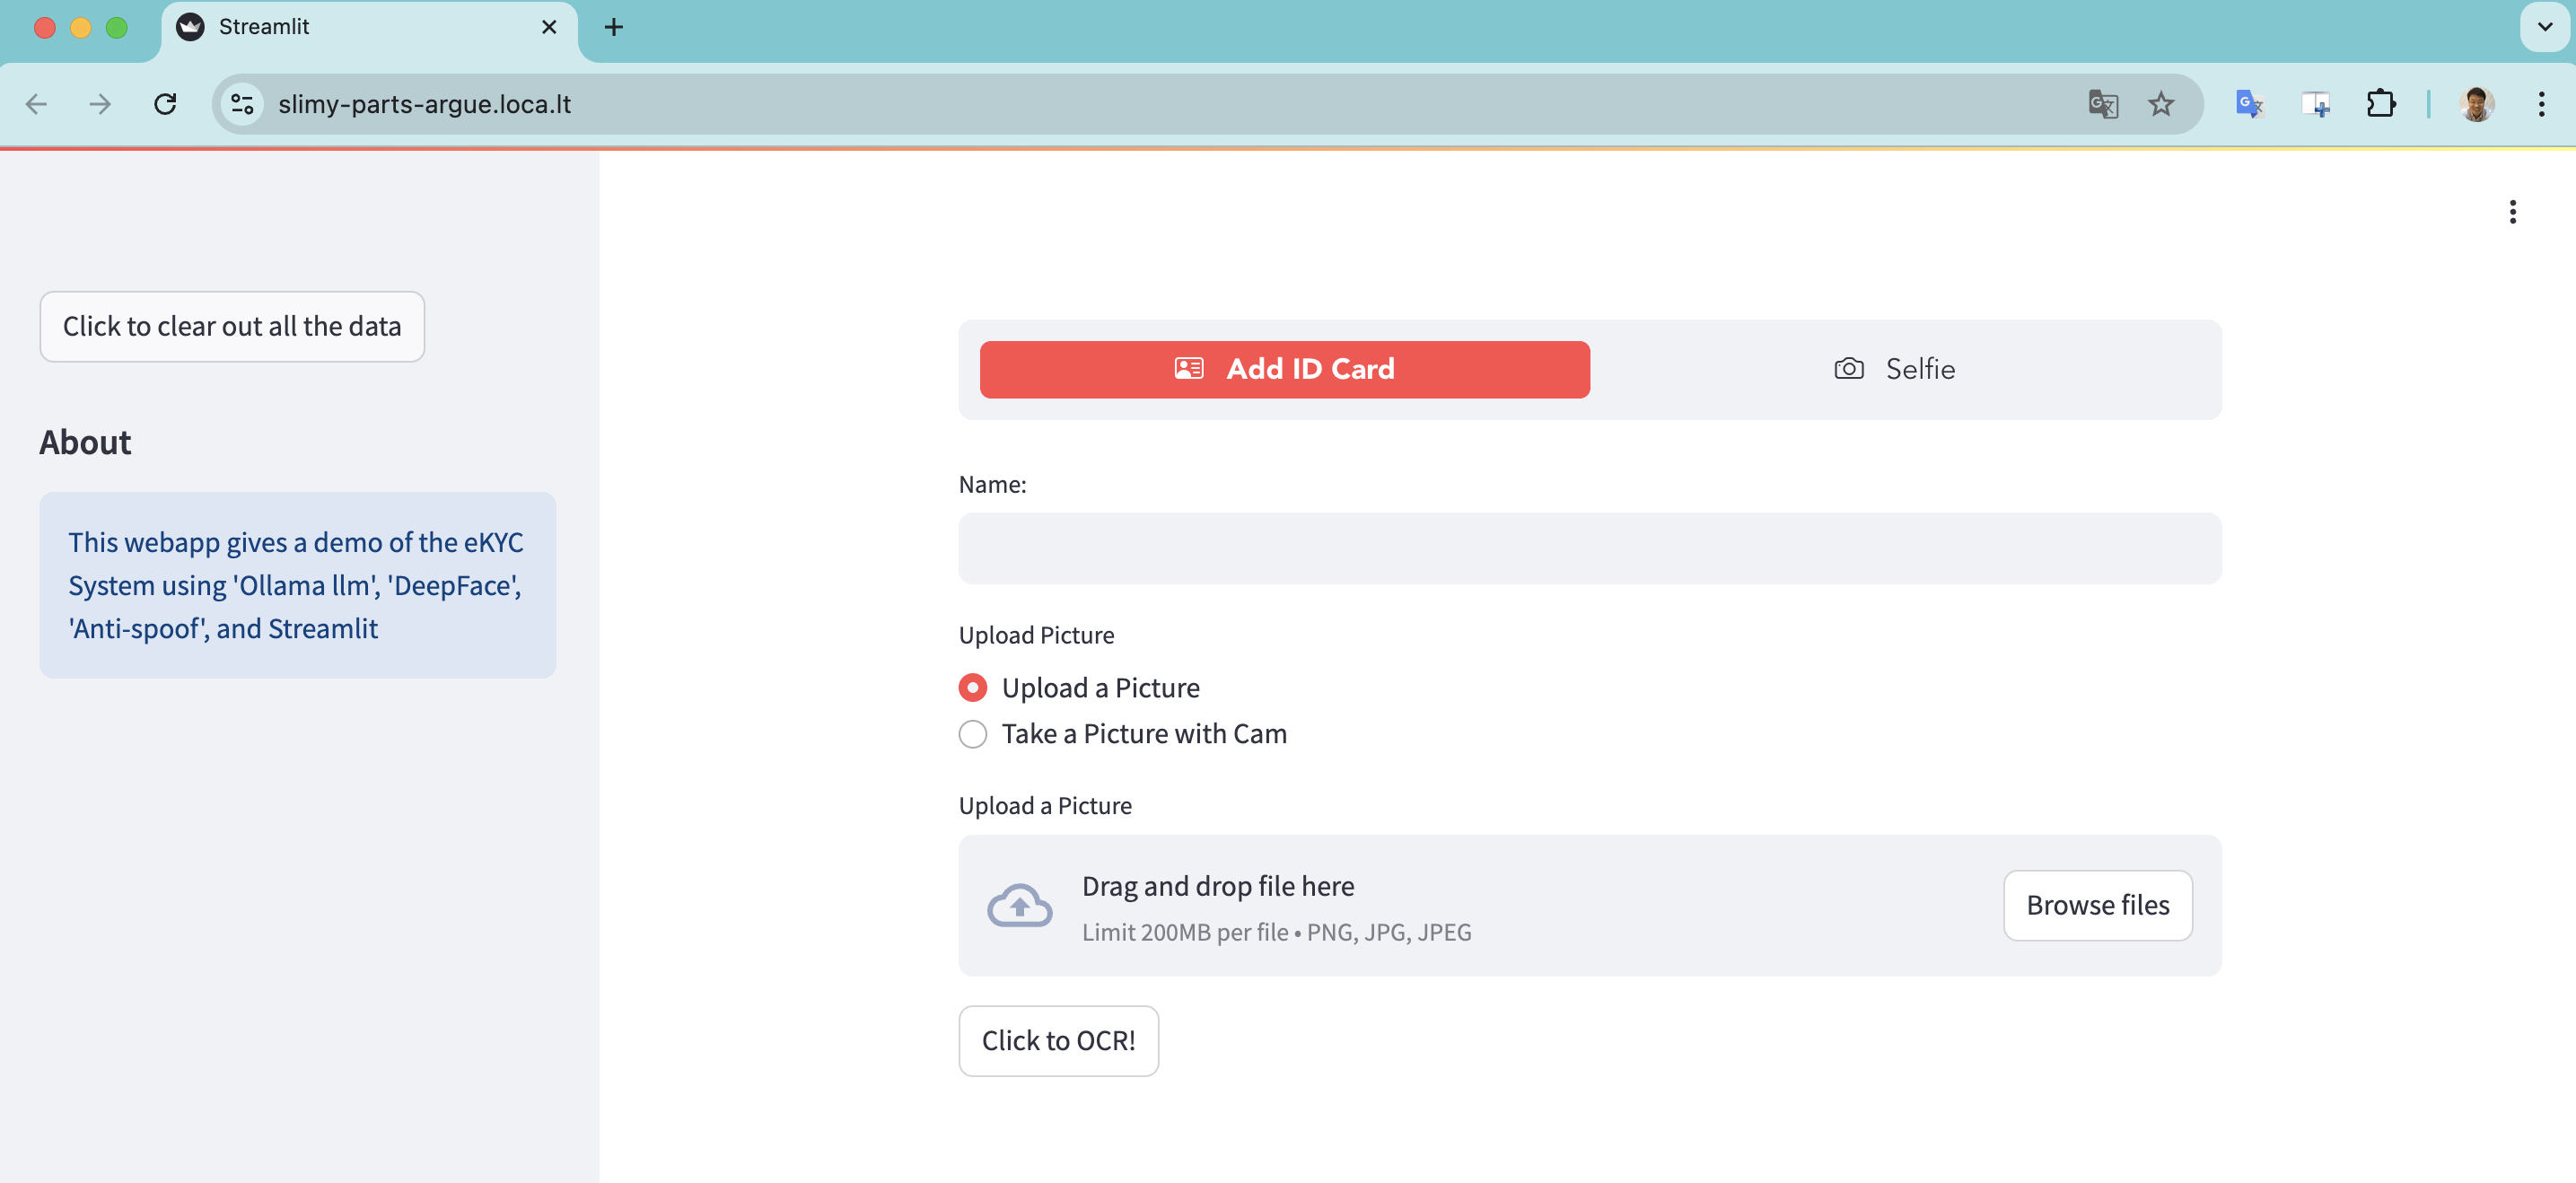
Task: Click the screenshot extension icon in toolbar
Action: (x=2315, y=104)
